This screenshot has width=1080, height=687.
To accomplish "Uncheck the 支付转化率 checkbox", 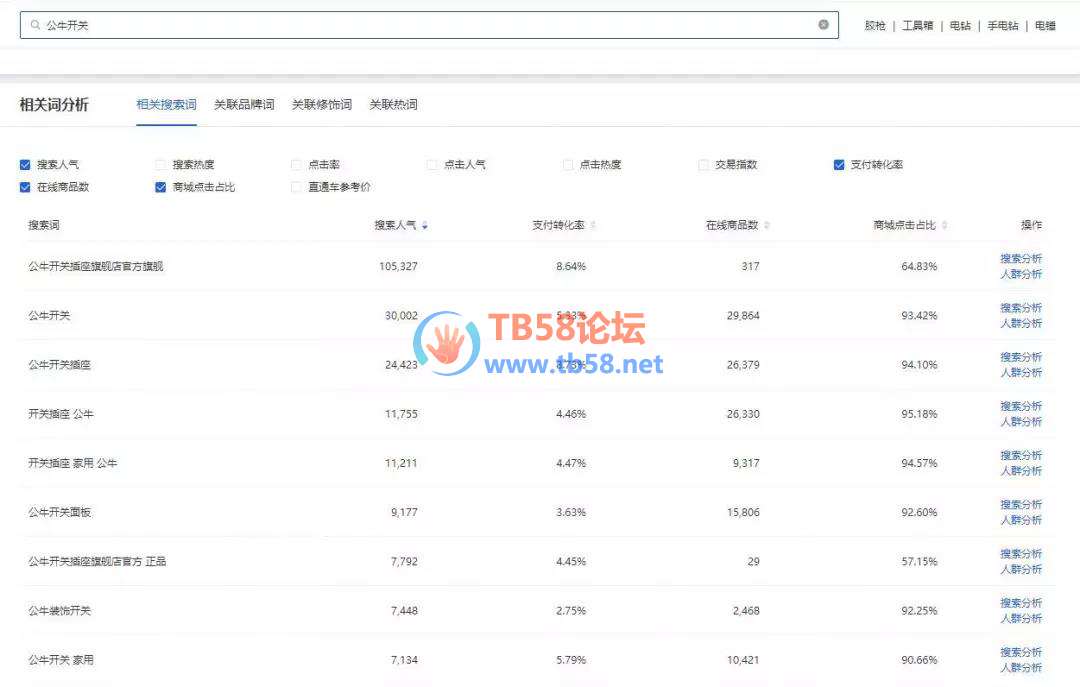I will (x=839, y=165).
